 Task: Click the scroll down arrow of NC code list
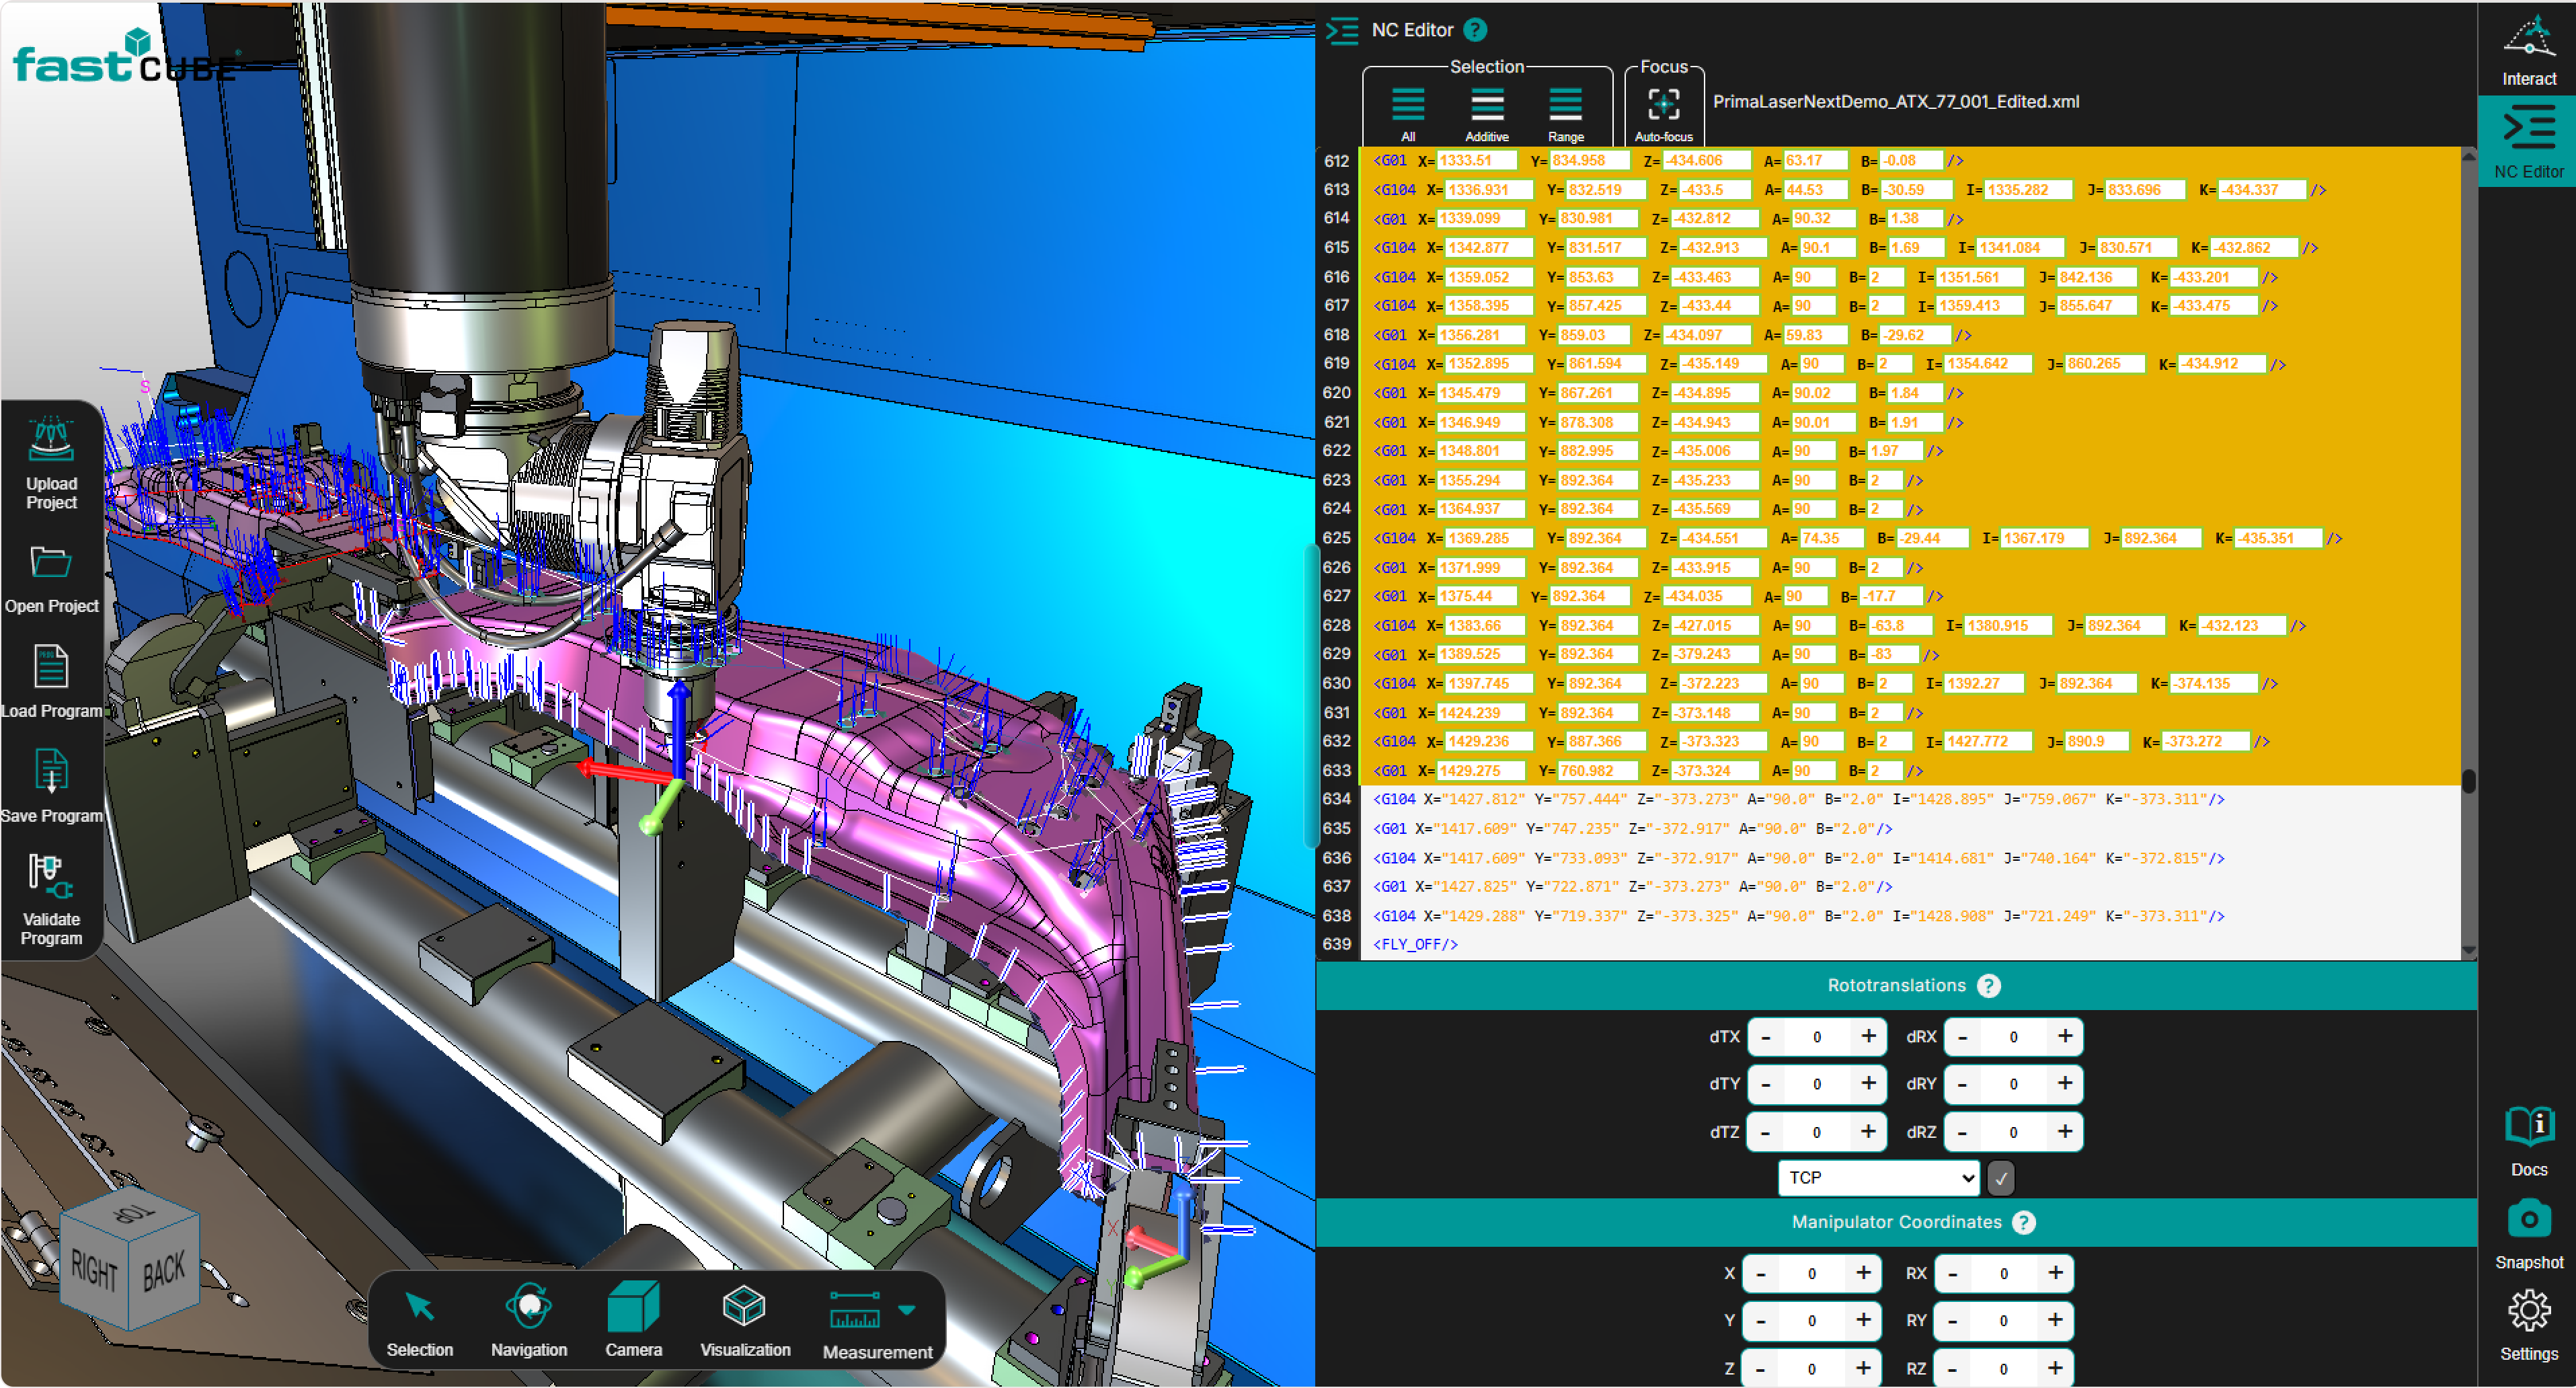coord(2468,950)
